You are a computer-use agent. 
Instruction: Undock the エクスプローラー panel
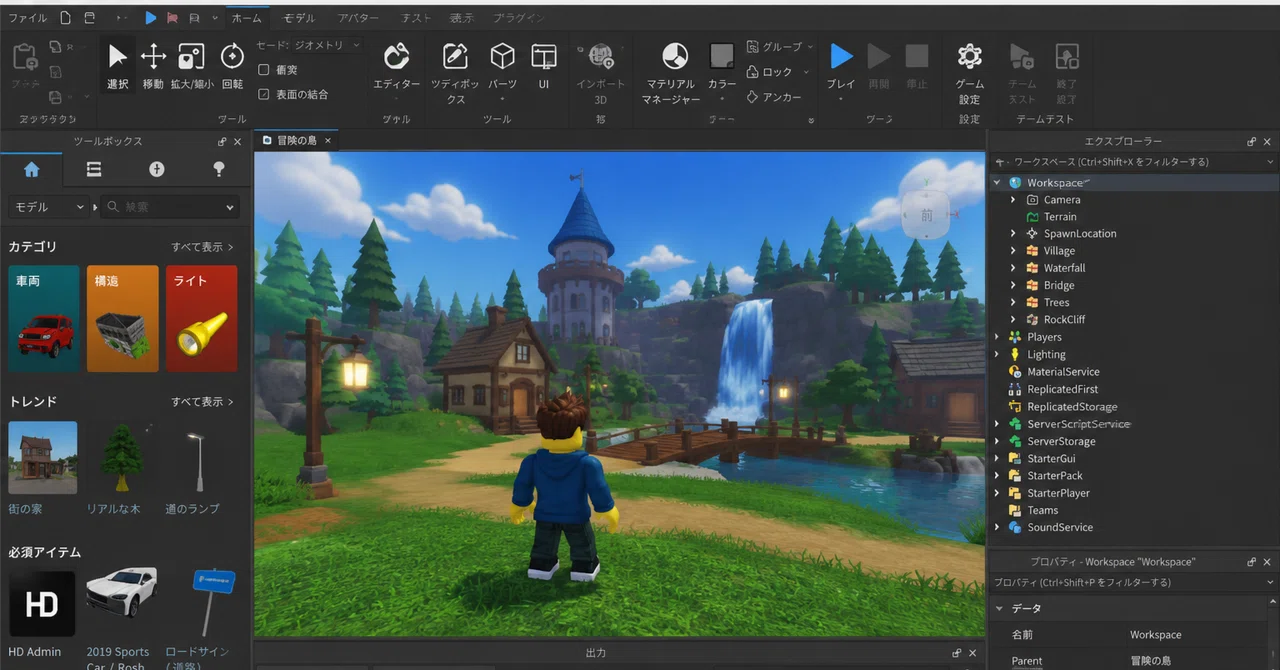click(1252, 142)
